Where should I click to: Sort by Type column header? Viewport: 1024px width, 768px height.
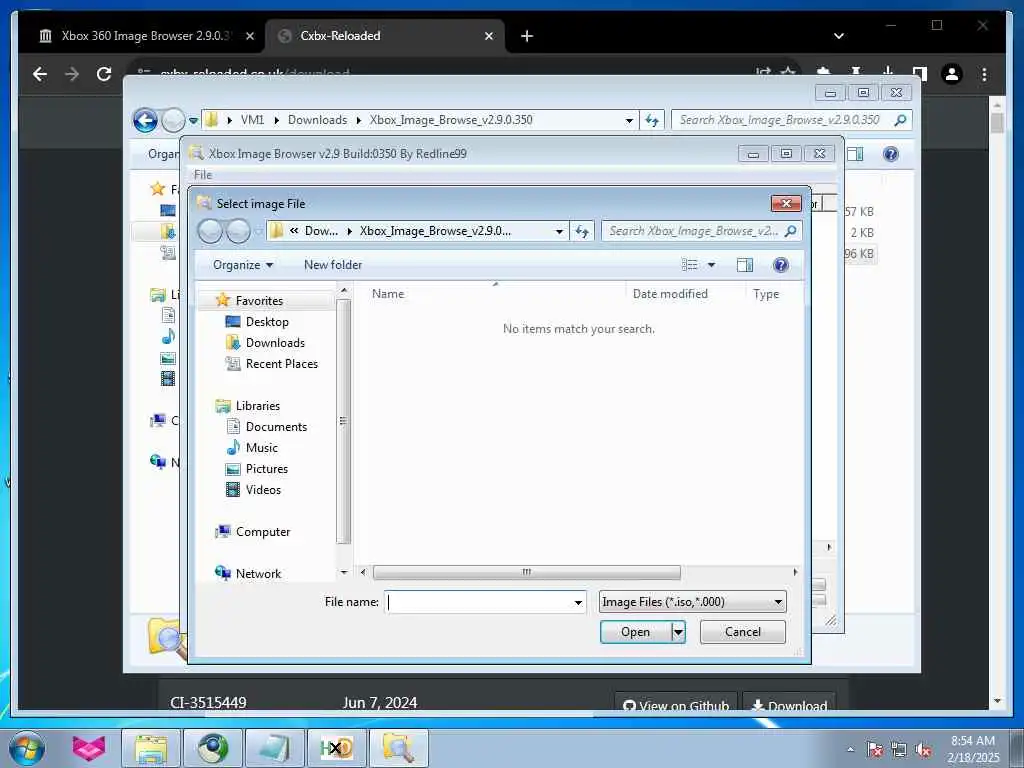pos(766,294)
